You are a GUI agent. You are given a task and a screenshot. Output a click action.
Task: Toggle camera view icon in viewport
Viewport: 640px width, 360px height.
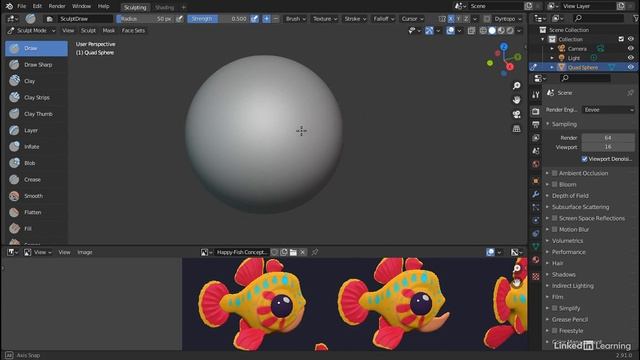pos(517,114)
